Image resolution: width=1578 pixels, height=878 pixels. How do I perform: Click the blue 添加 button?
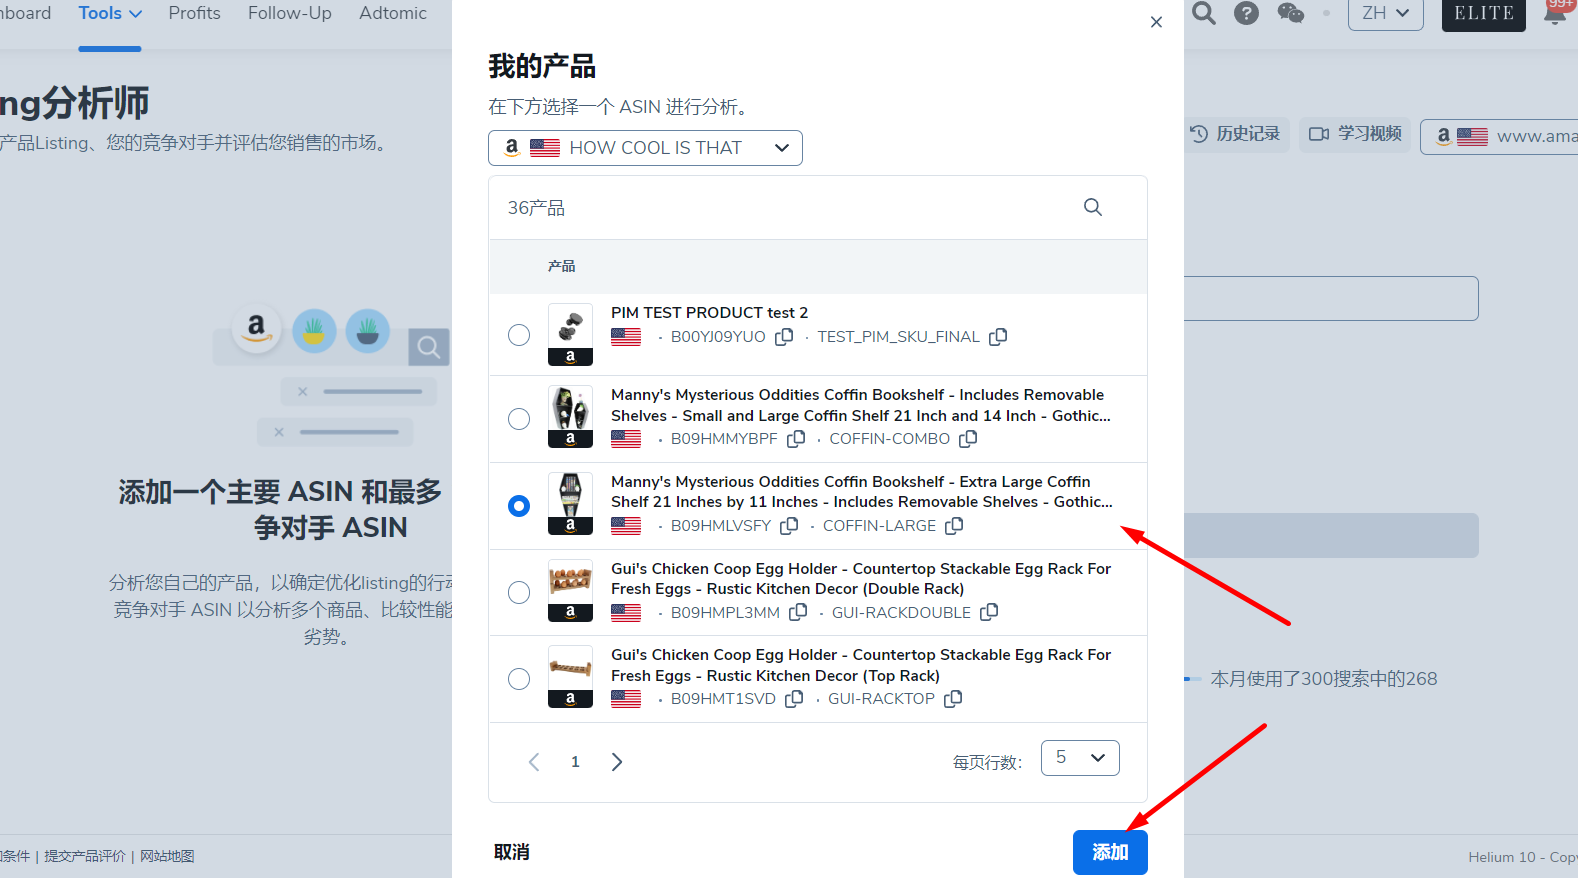point(1109,852)
